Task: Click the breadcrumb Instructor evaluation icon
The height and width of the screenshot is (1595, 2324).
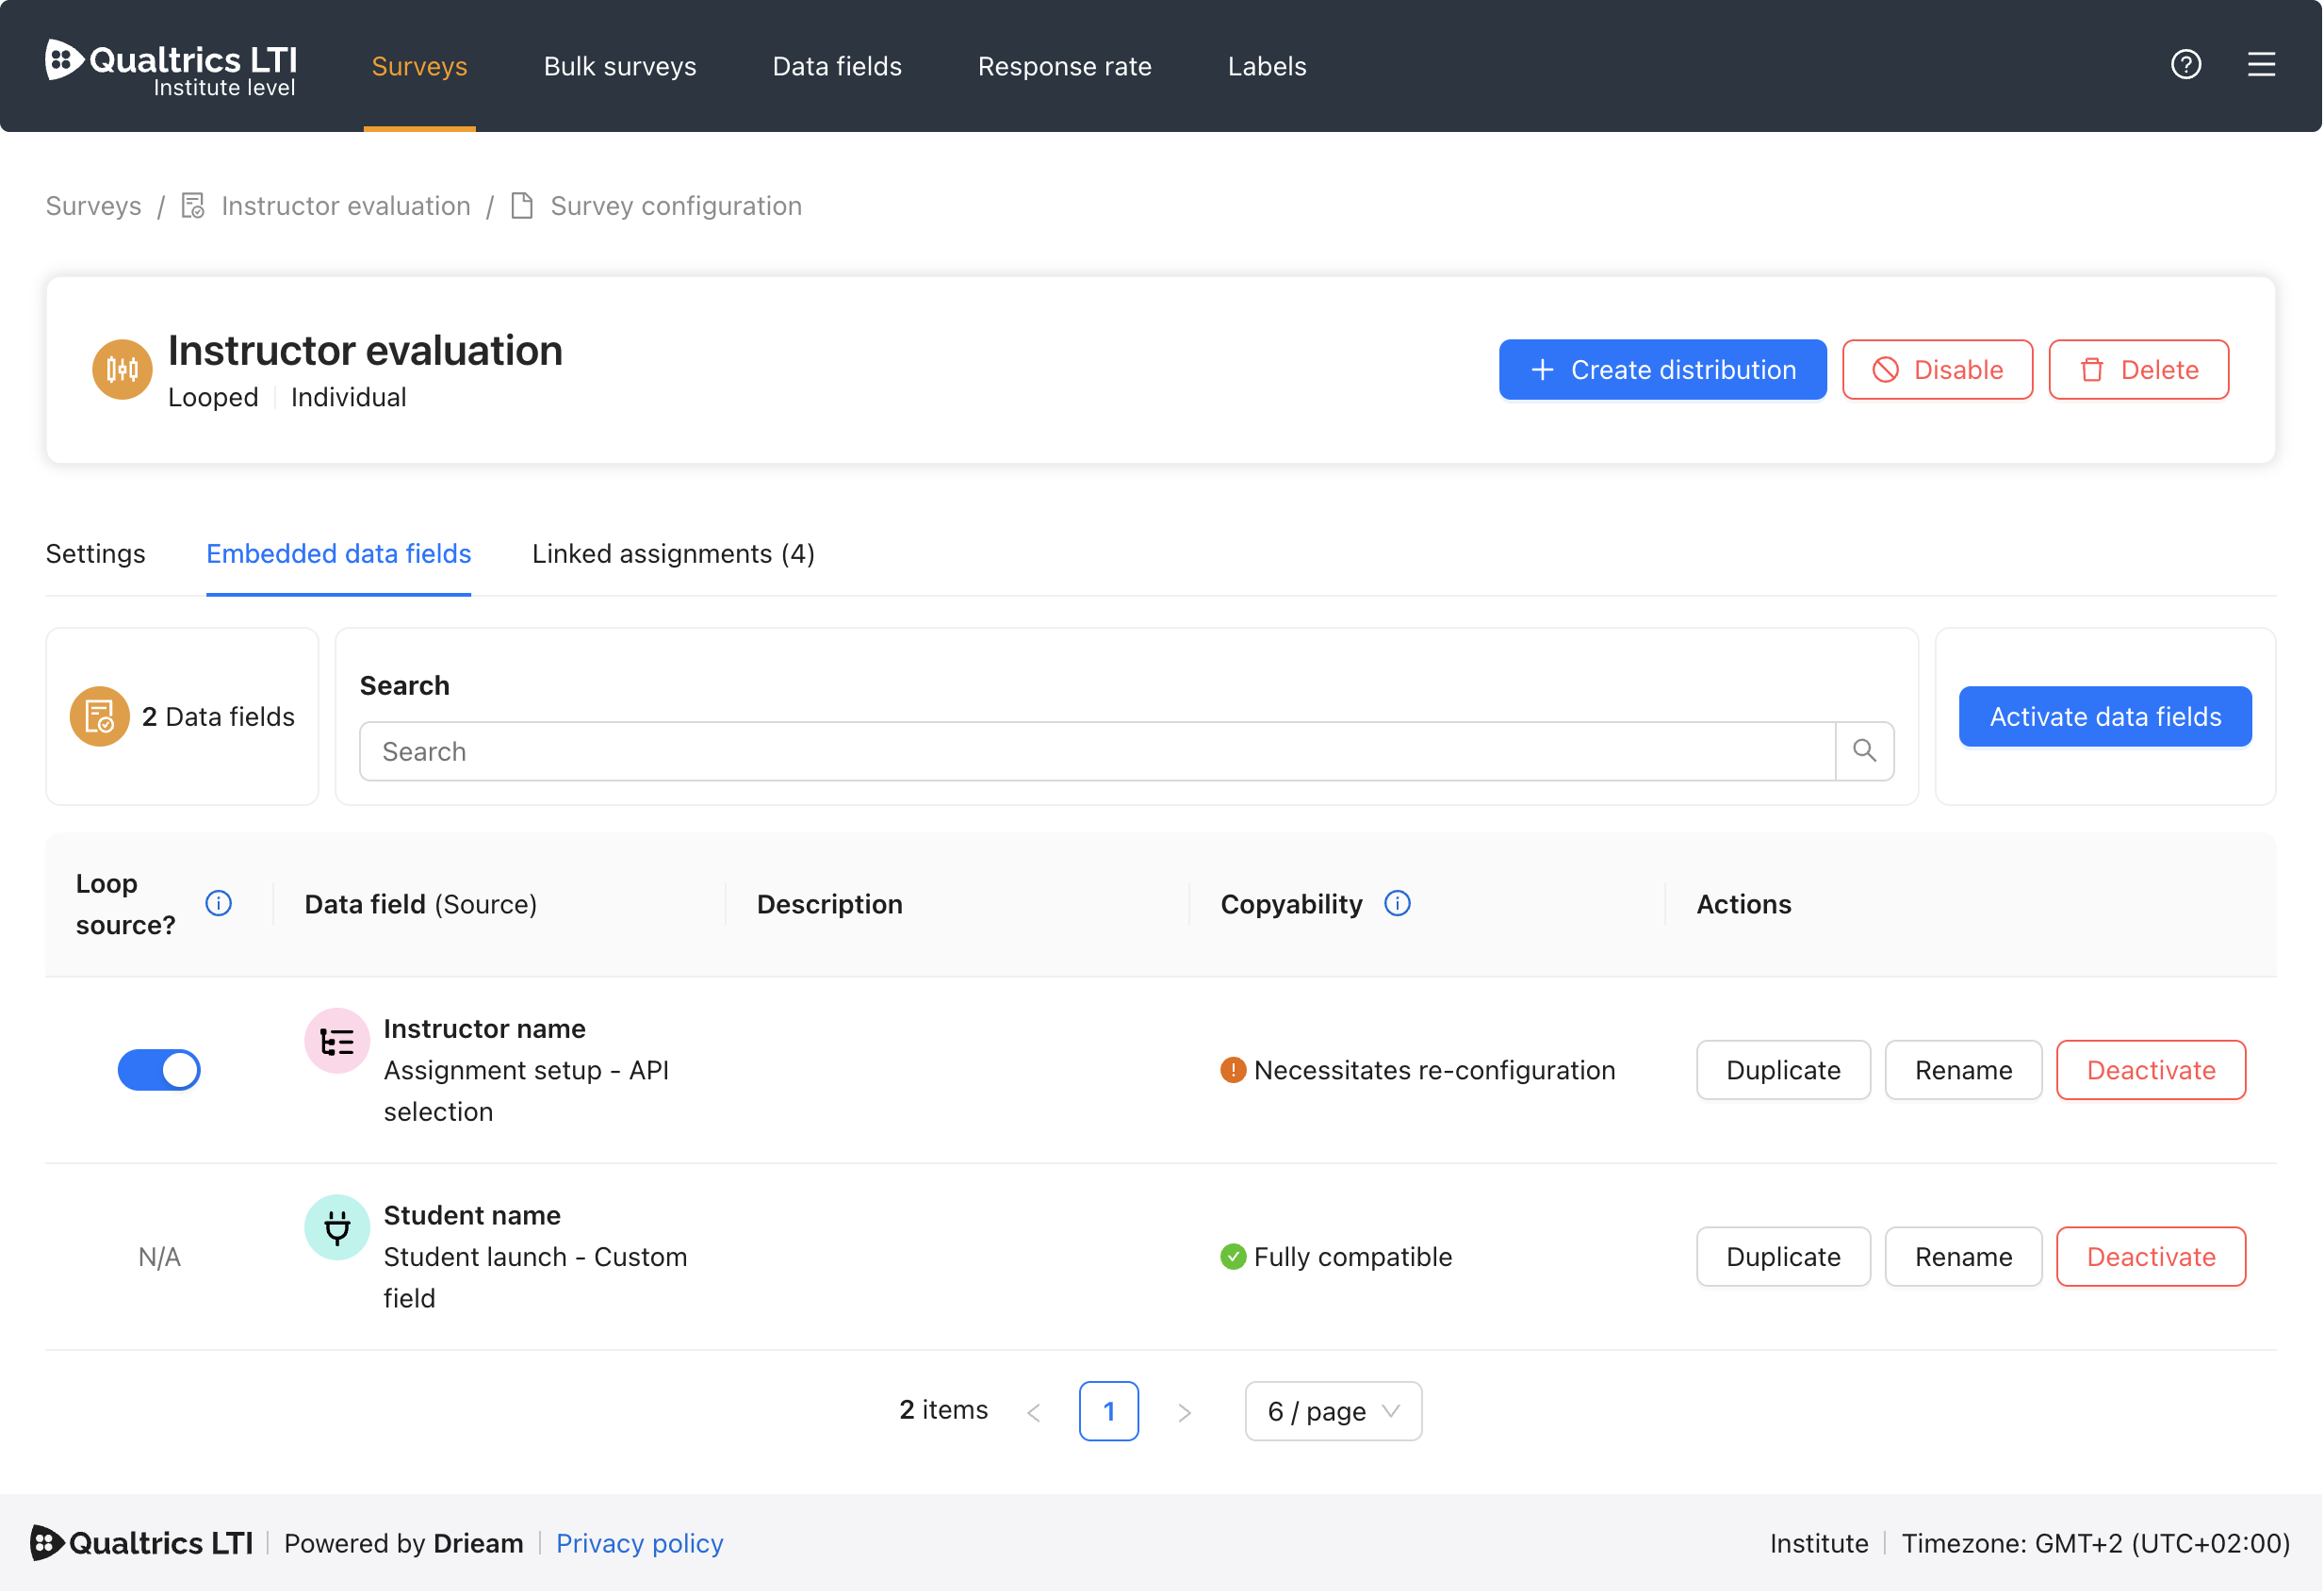Action: pyautogui.click(x=193, y=206)
